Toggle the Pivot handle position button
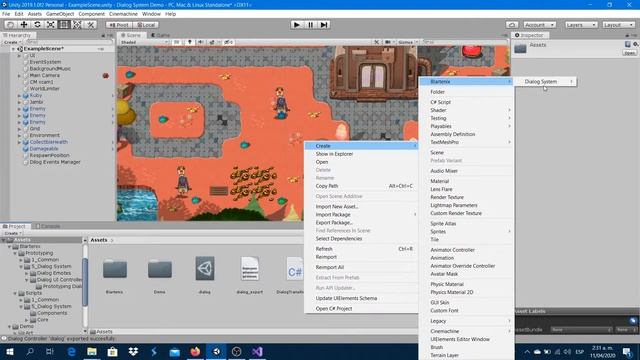 (118, 25)
